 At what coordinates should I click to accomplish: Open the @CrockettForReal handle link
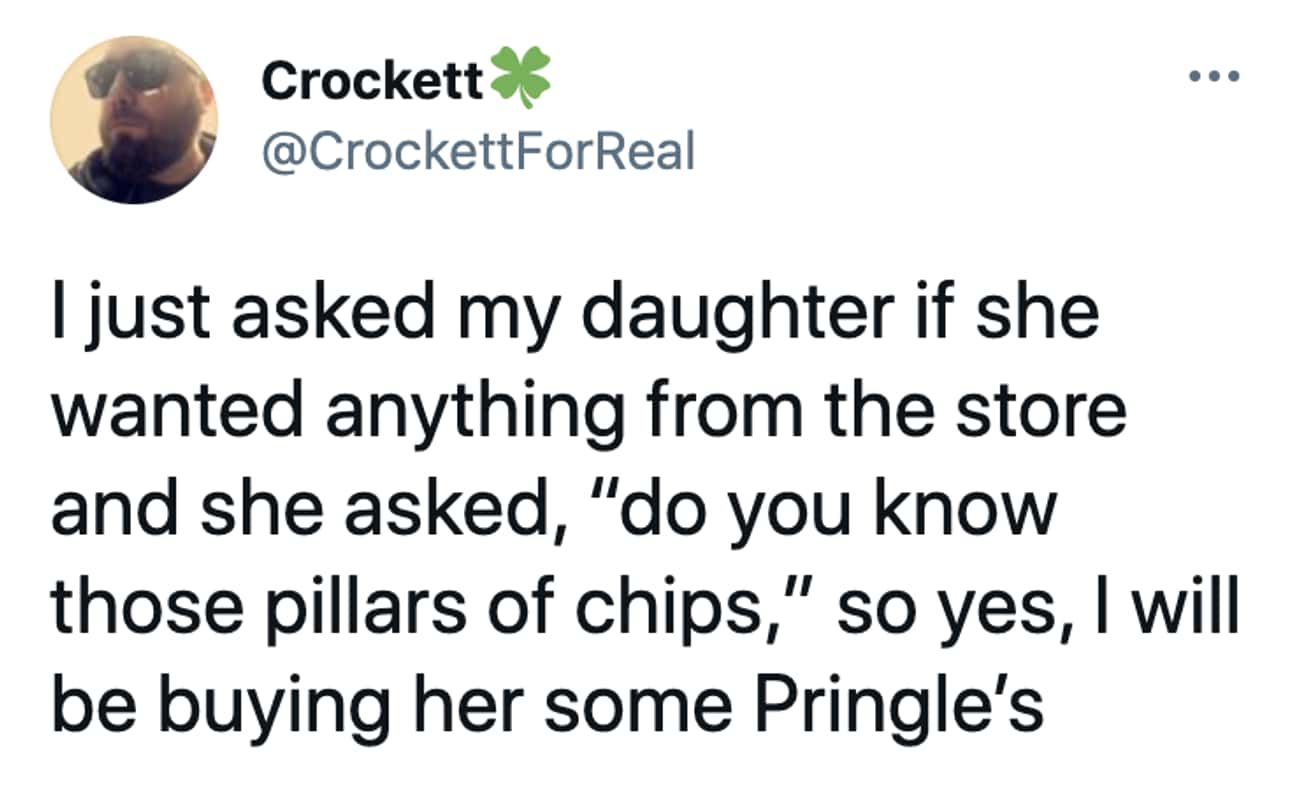[478, 151]
